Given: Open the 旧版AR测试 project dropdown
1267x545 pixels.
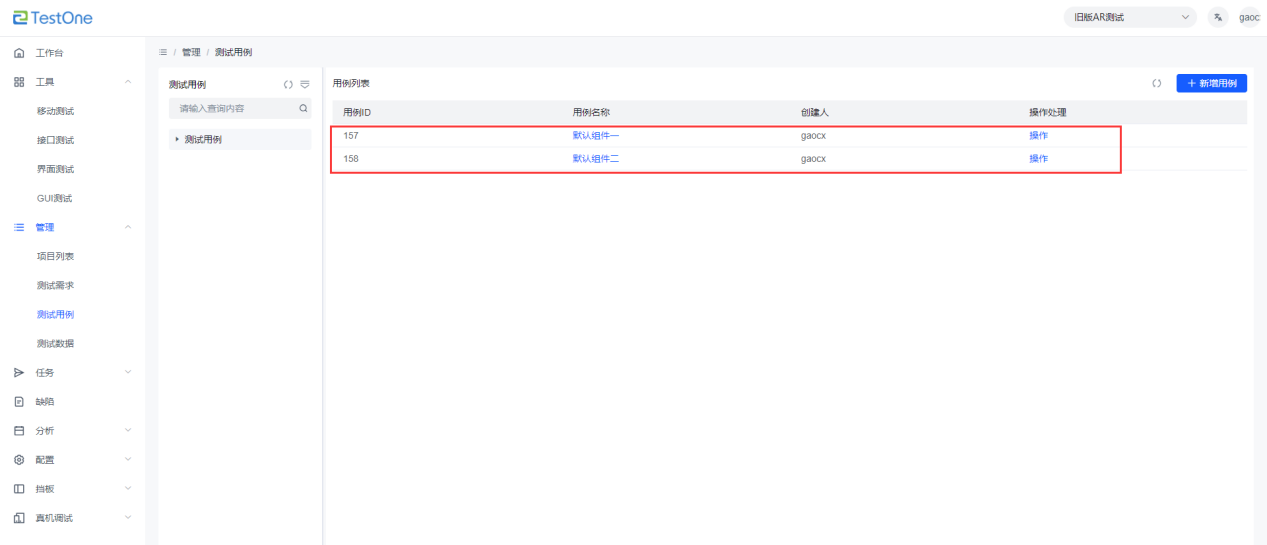Looking at the screenshot, I should (1130, 17).
